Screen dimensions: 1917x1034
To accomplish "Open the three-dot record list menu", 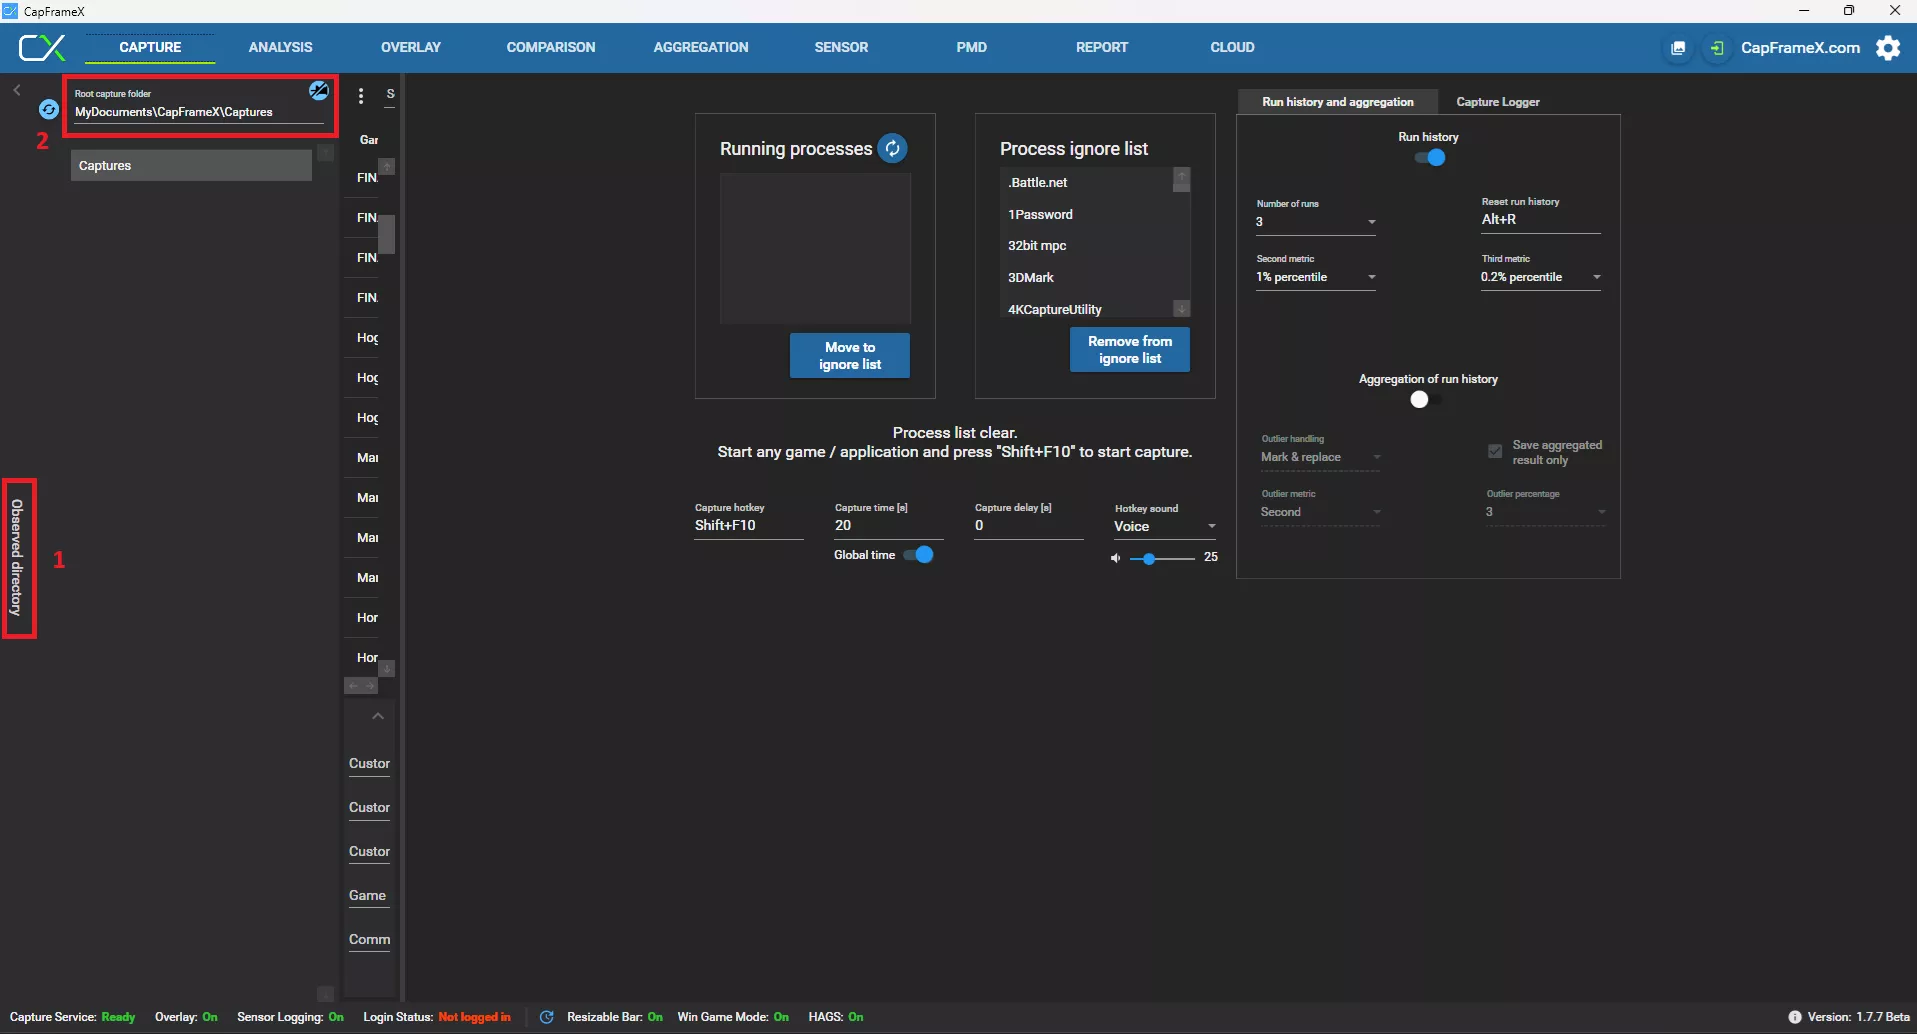I will [x=361, y=96].
